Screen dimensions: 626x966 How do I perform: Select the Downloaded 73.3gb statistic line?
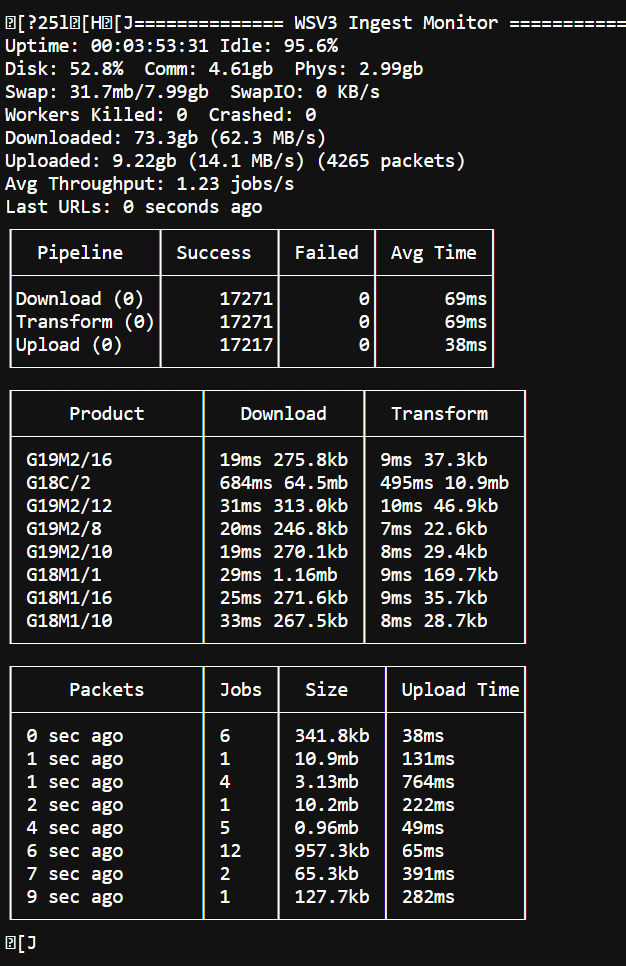tap(165, 138)
